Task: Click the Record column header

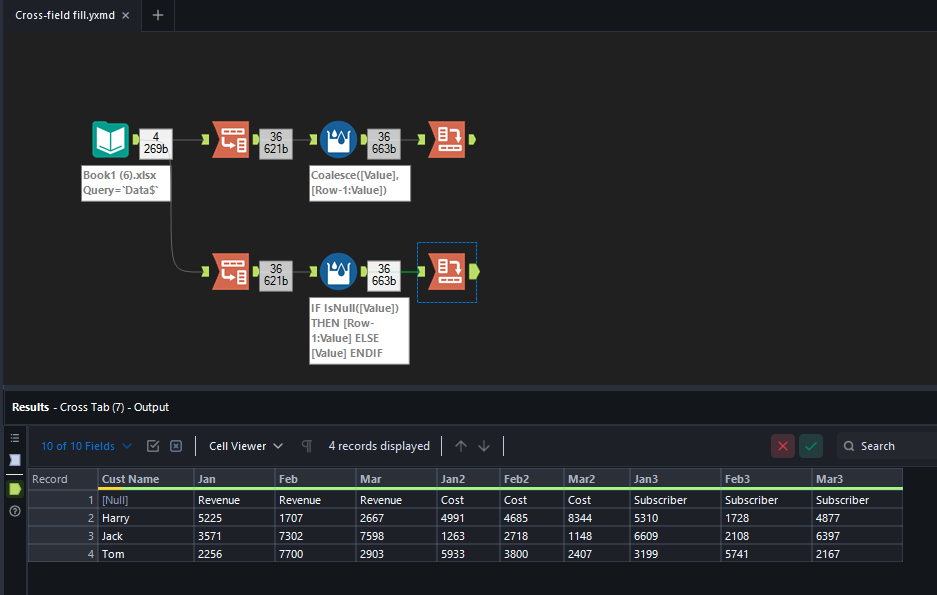Action: coord(63,479)
